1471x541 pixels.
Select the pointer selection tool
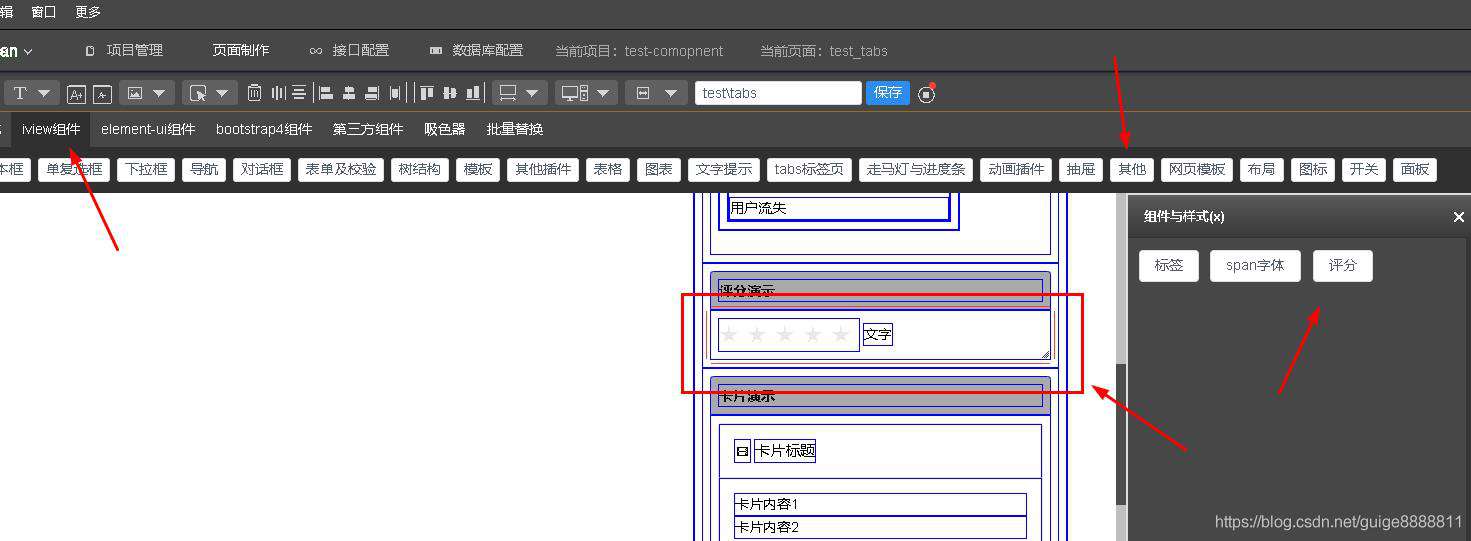click(x=198, y=93)
